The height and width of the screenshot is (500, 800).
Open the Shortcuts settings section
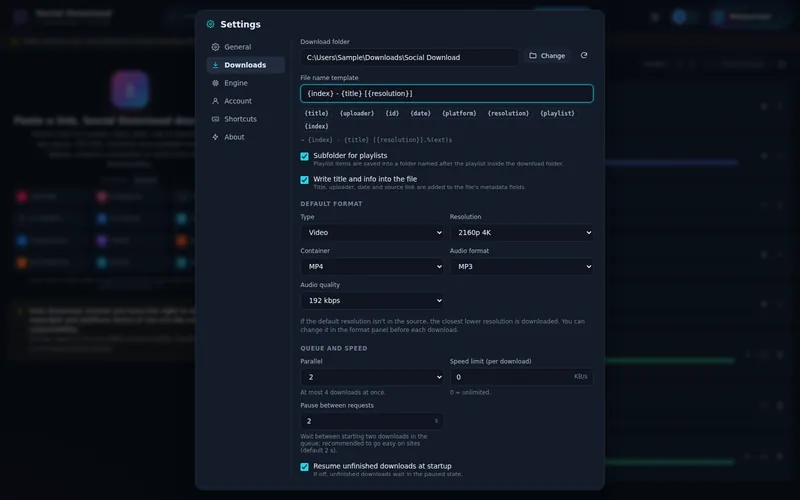245,119
